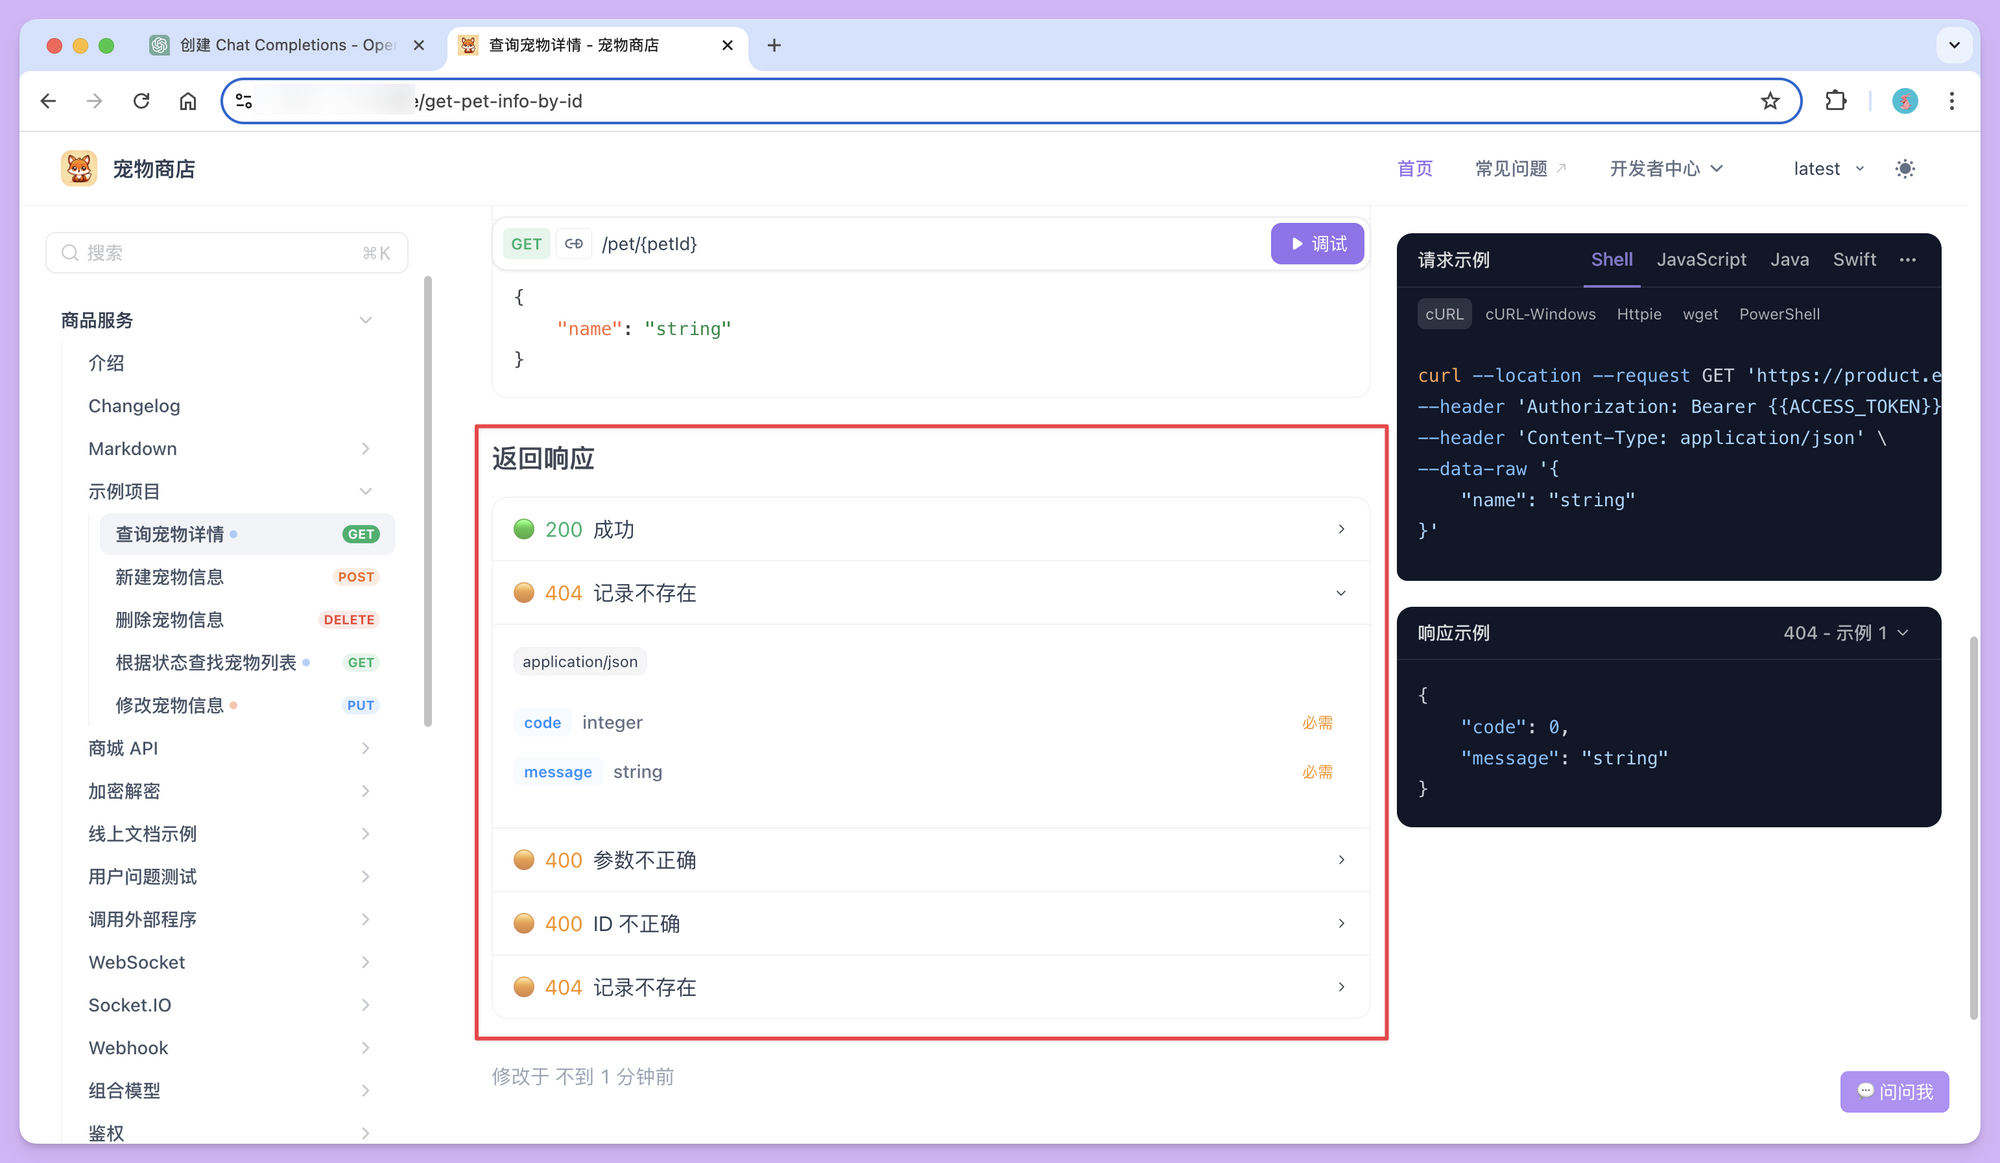Expand the 400 ID 不正确 response row
The image size is (2000, 1163).
(931, 924)
